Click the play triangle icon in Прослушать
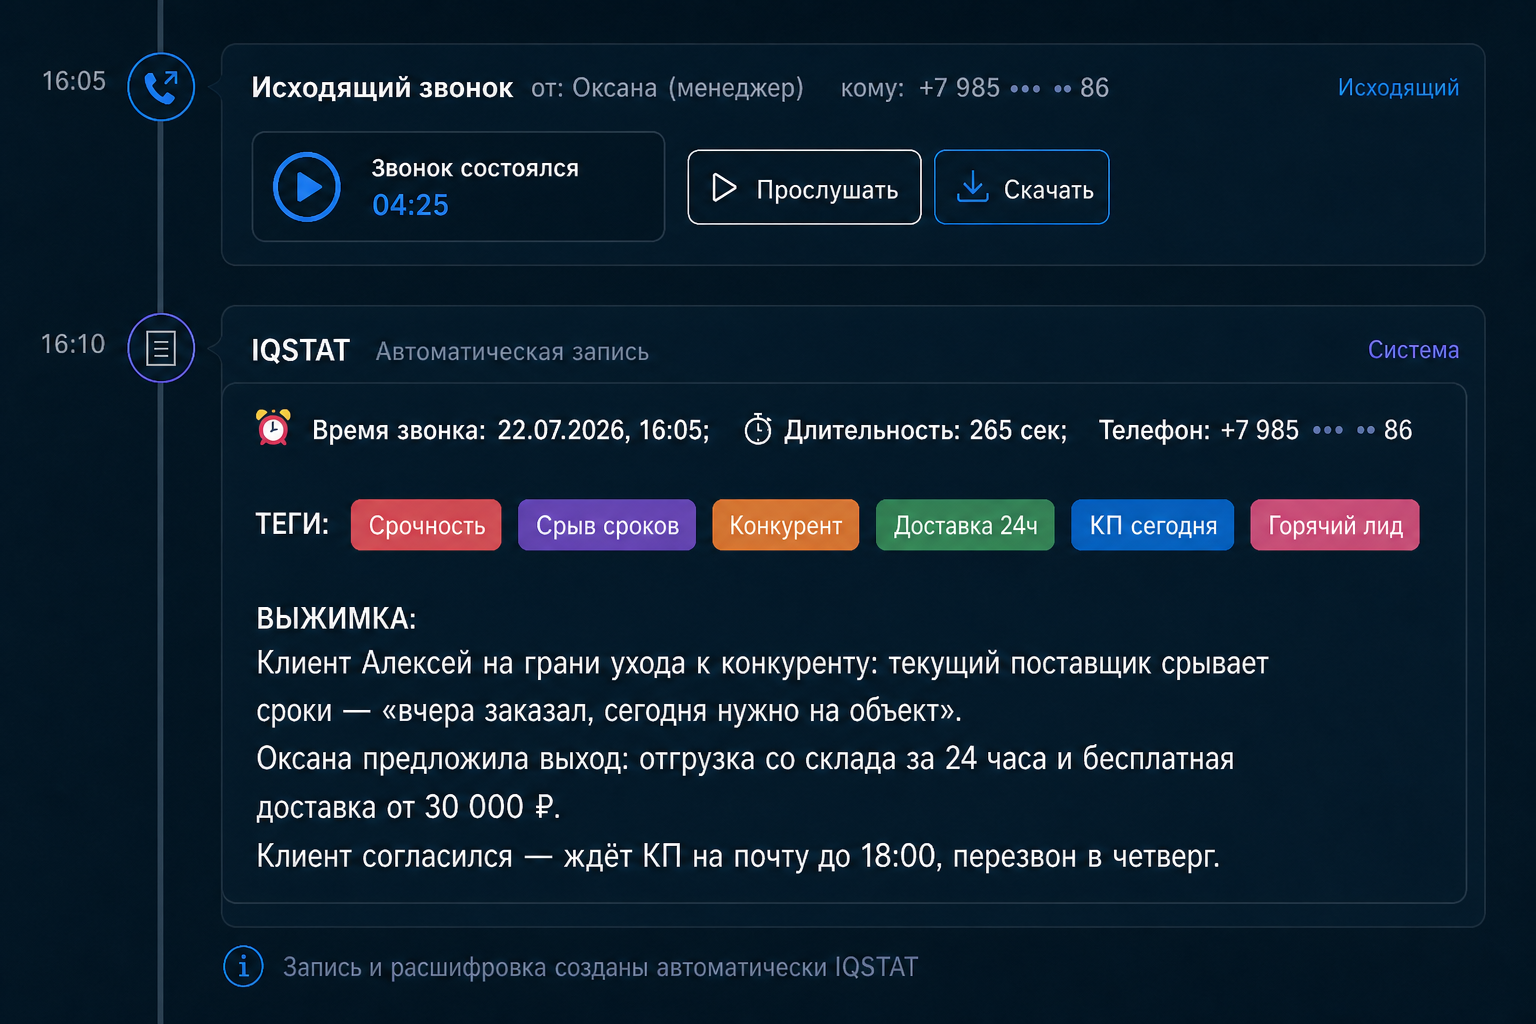Screen dimensions: 1536x1024 pyautogui.click(x=724, y=187)
